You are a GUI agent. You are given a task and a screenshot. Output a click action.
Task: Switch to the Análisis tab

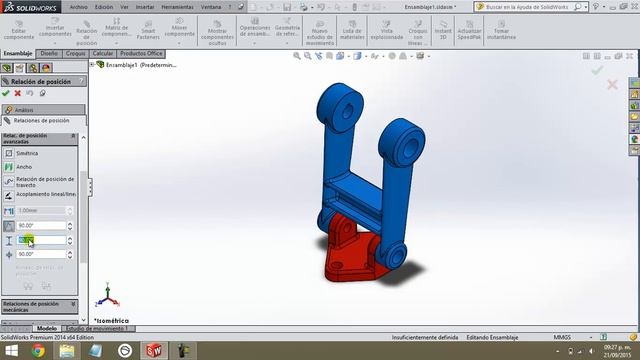43,110
